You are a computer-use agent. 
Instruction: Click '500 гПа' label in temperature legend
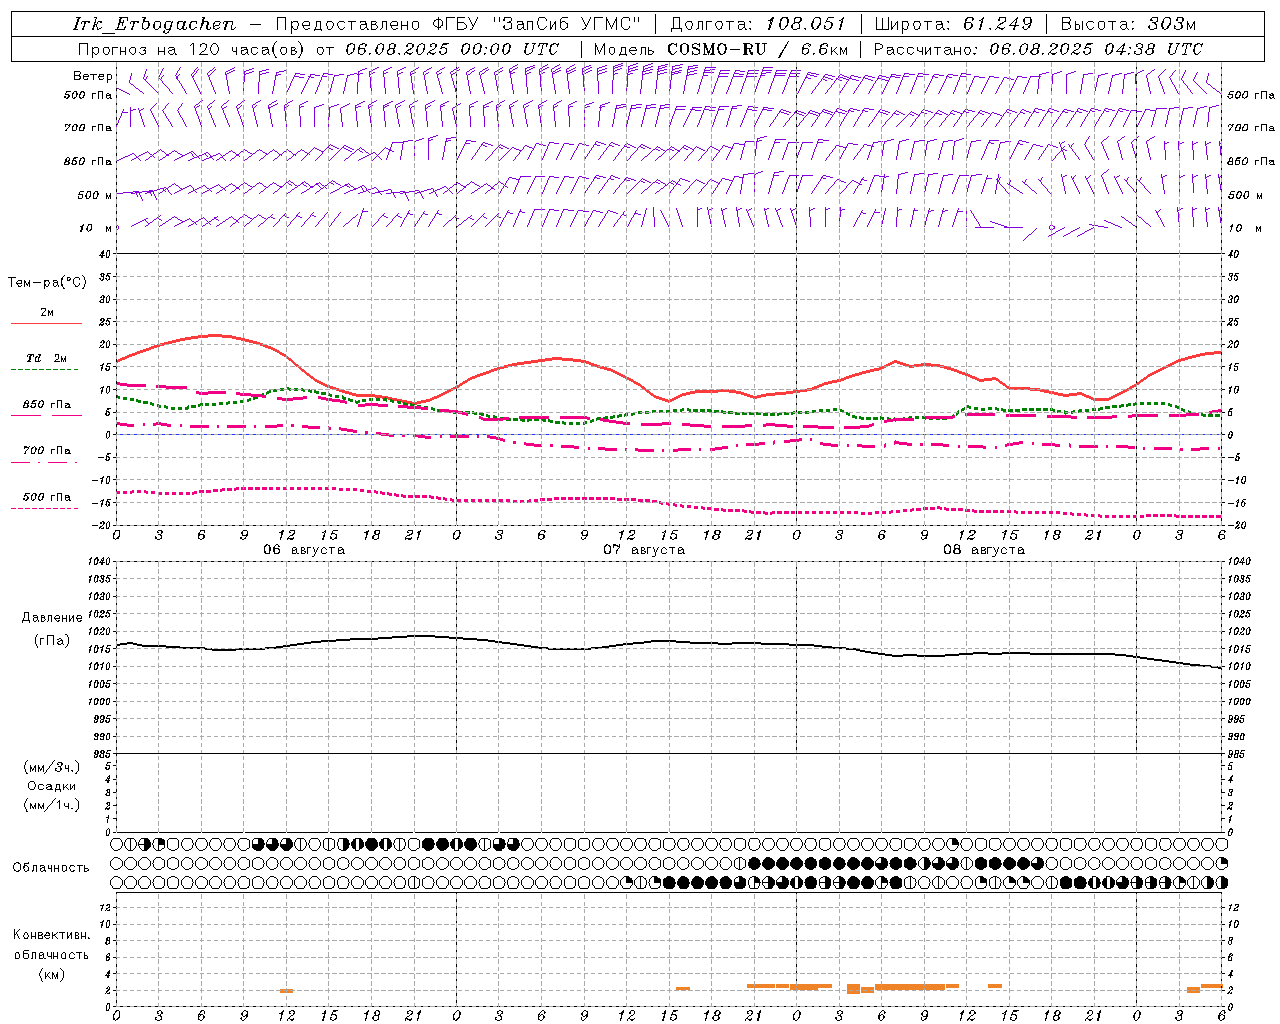click(x=47, y=497)
